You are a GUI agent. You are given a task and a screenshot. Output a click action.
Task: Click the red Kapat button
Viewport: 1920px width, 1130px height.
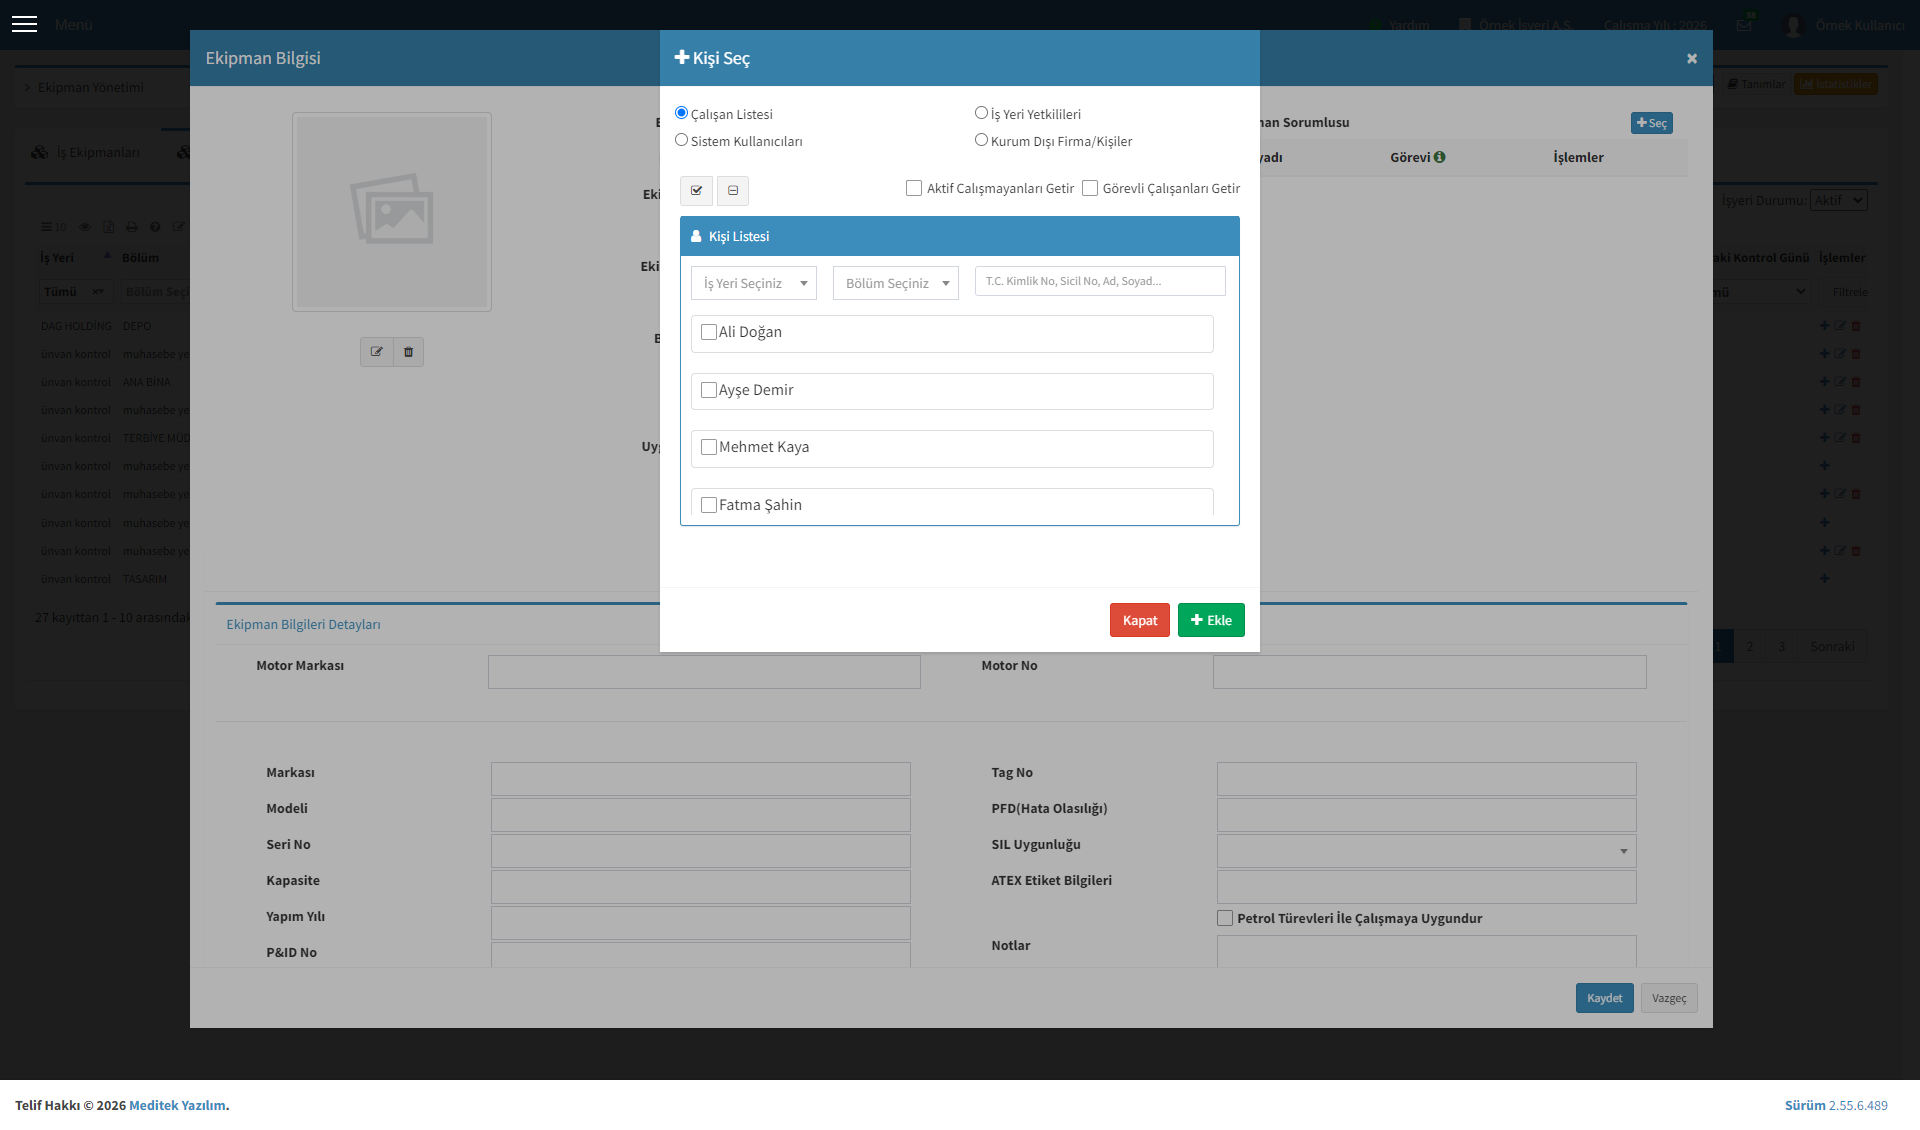1140,620
